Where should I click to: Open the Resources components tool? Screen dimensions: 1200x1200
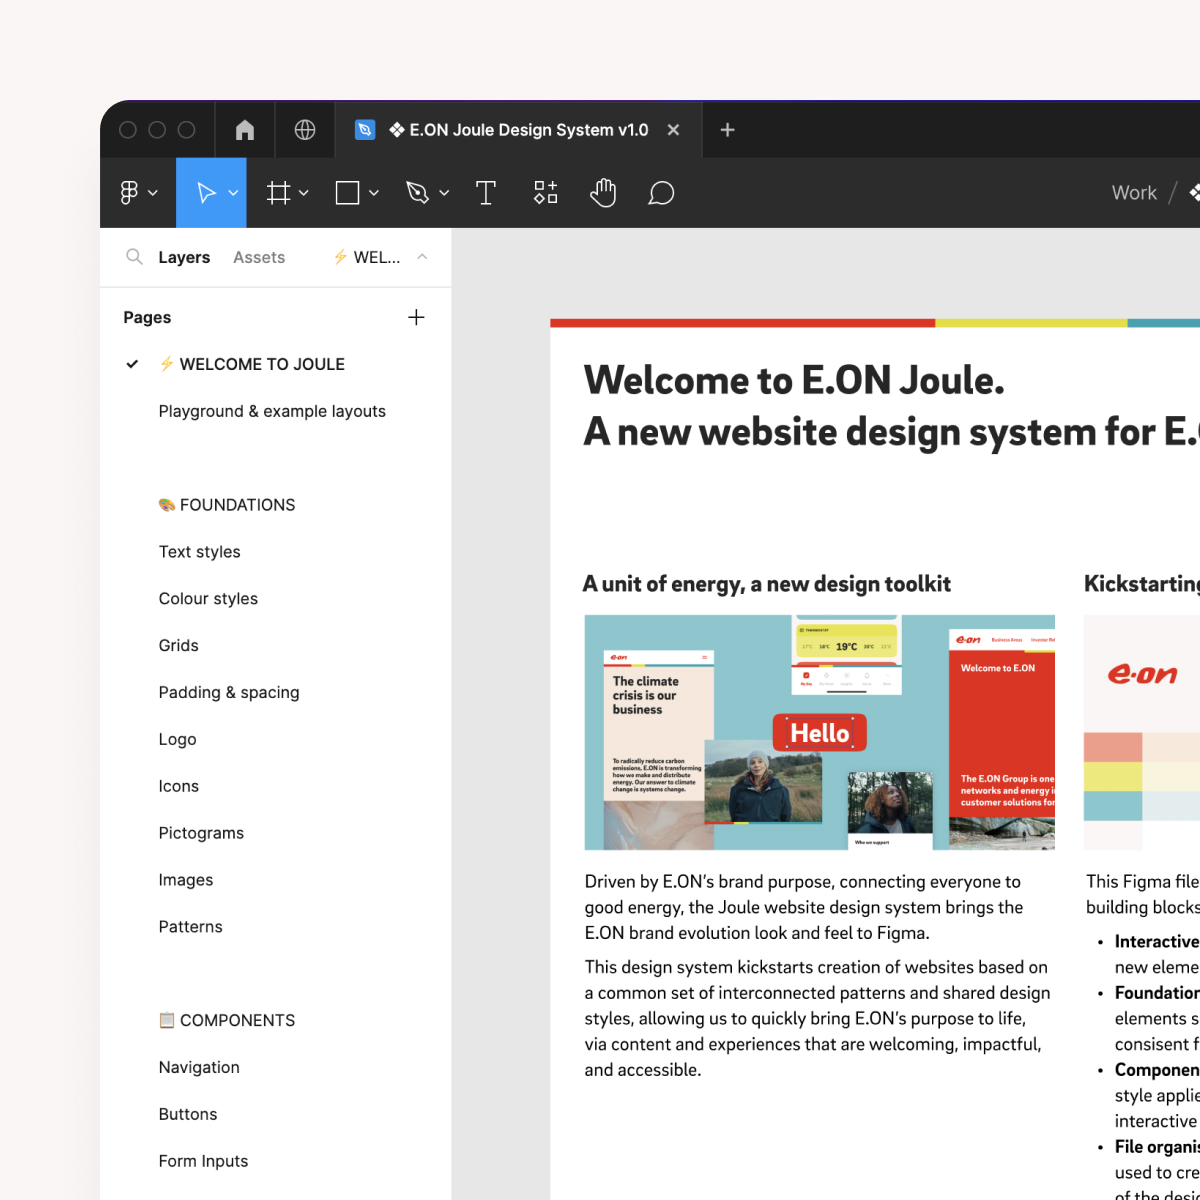545,193
